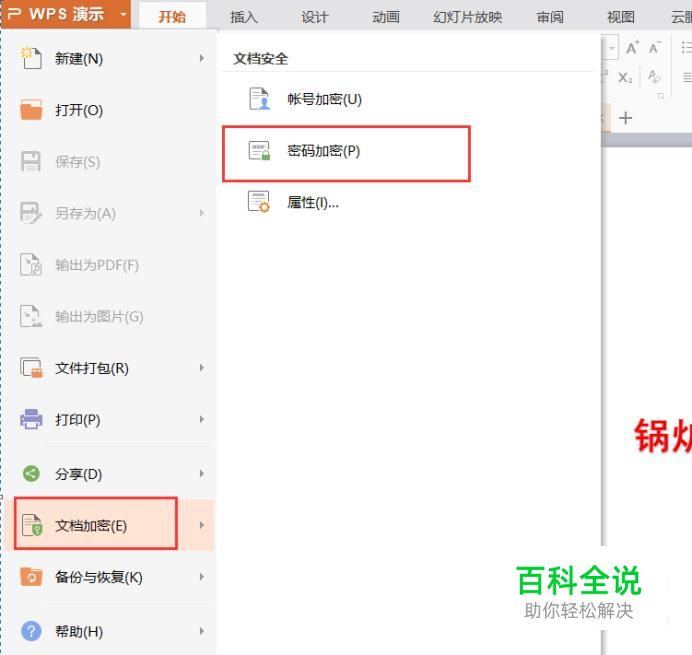The height and width of the screenshot is (655, 692).
Task: Expand the 文档加密(E) submenu arrow
Action: click(x=202, y=525)
